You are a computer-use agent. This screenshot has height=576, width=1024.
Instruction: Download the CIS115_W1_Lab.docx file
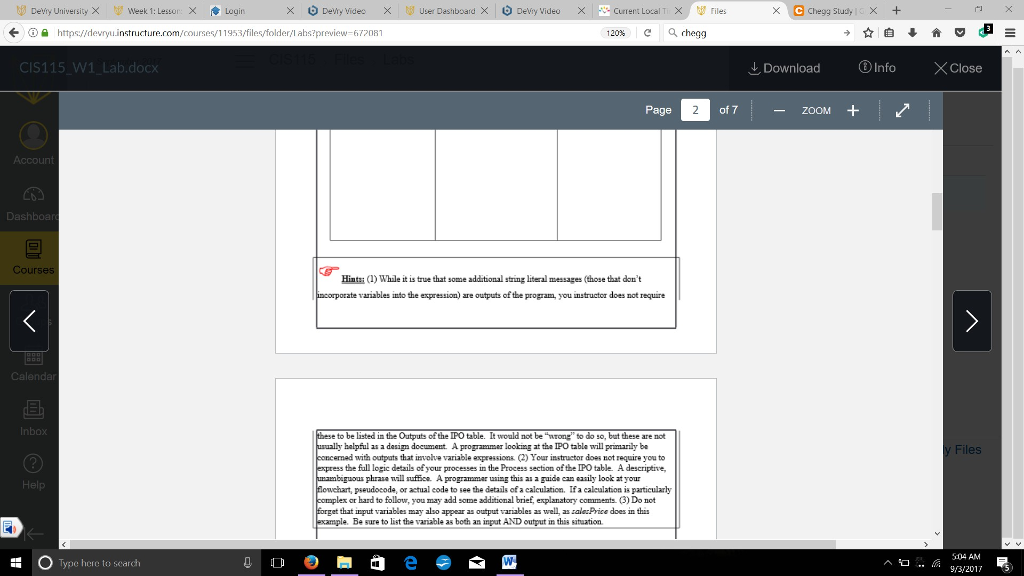coord(784,68)
